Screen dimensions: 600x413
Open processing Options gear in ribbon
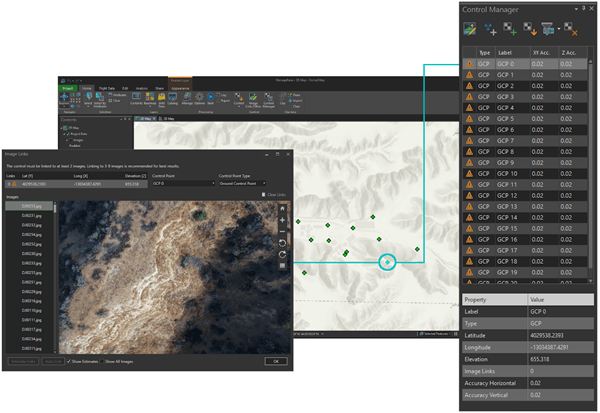click(x=199, y=98)
